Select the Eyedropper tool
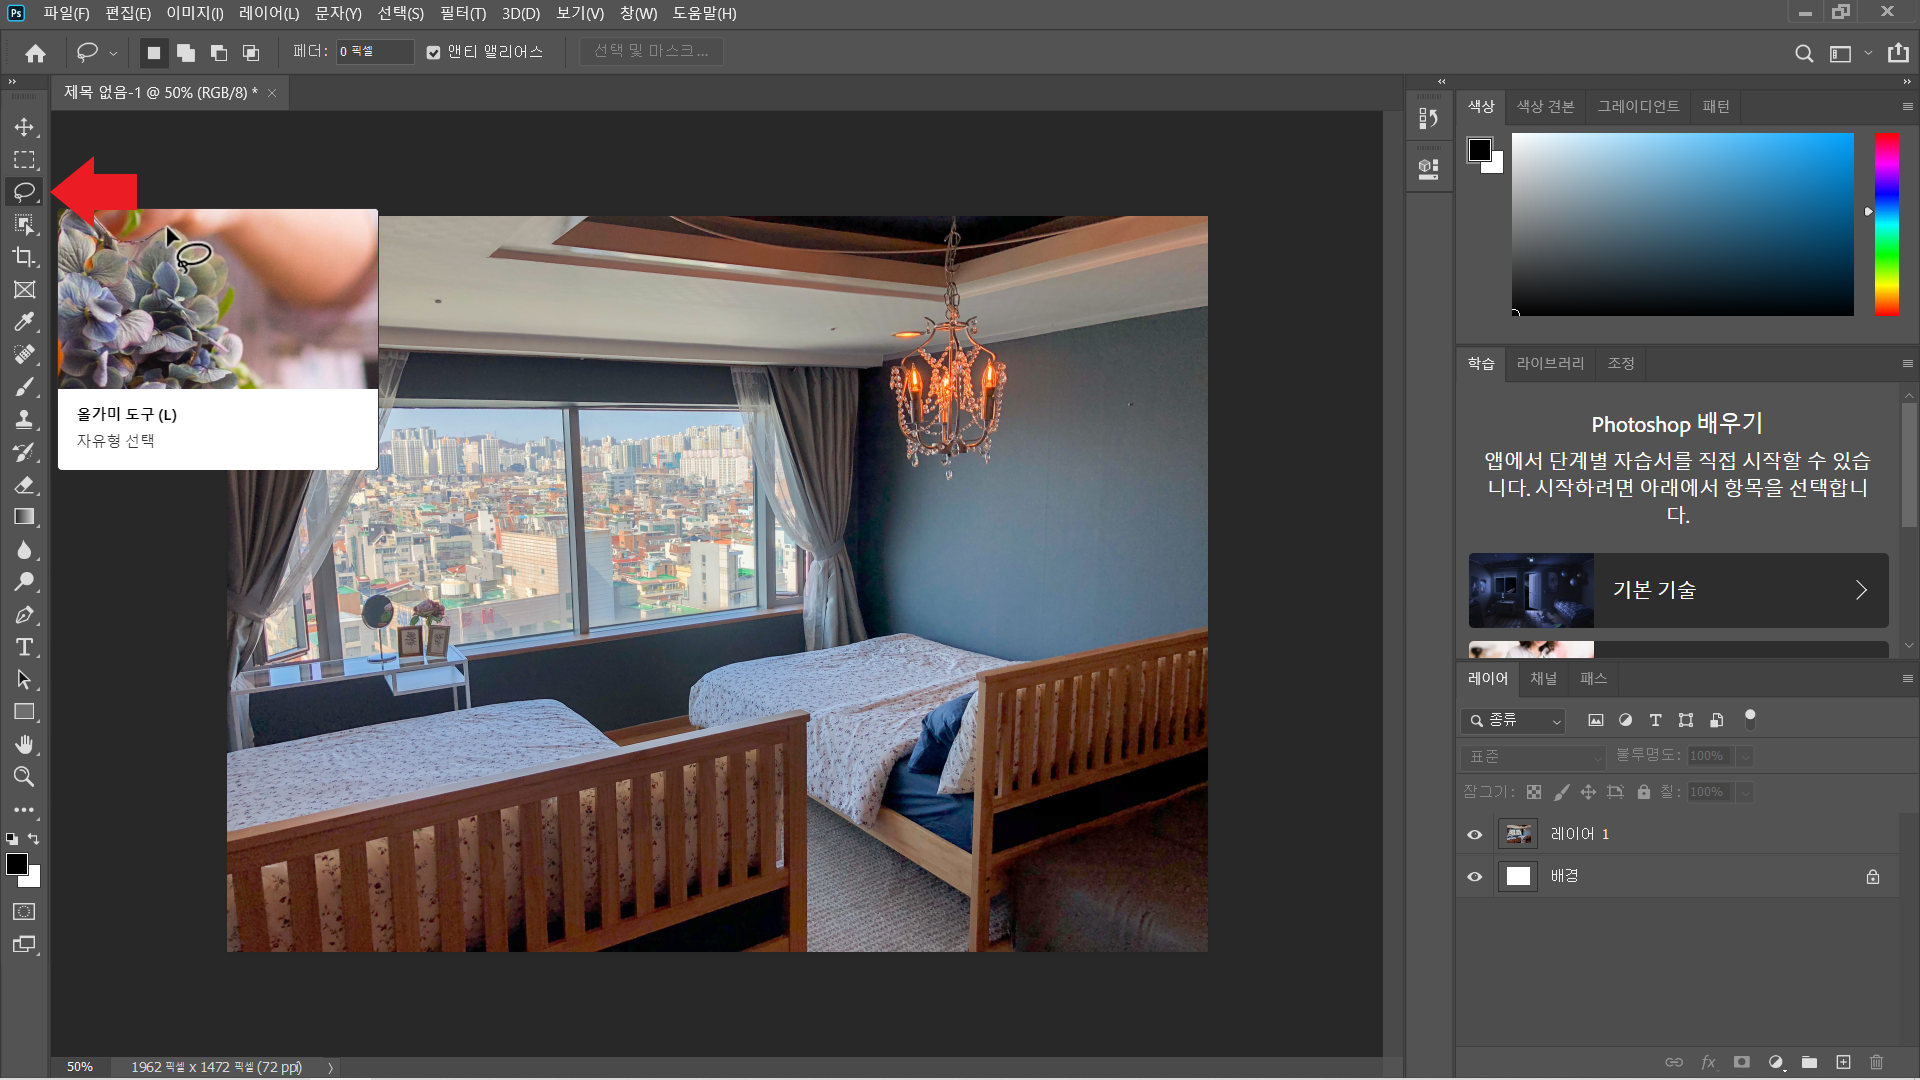This screenshot has width=1920, height=1080. click(x=24, y=322)
